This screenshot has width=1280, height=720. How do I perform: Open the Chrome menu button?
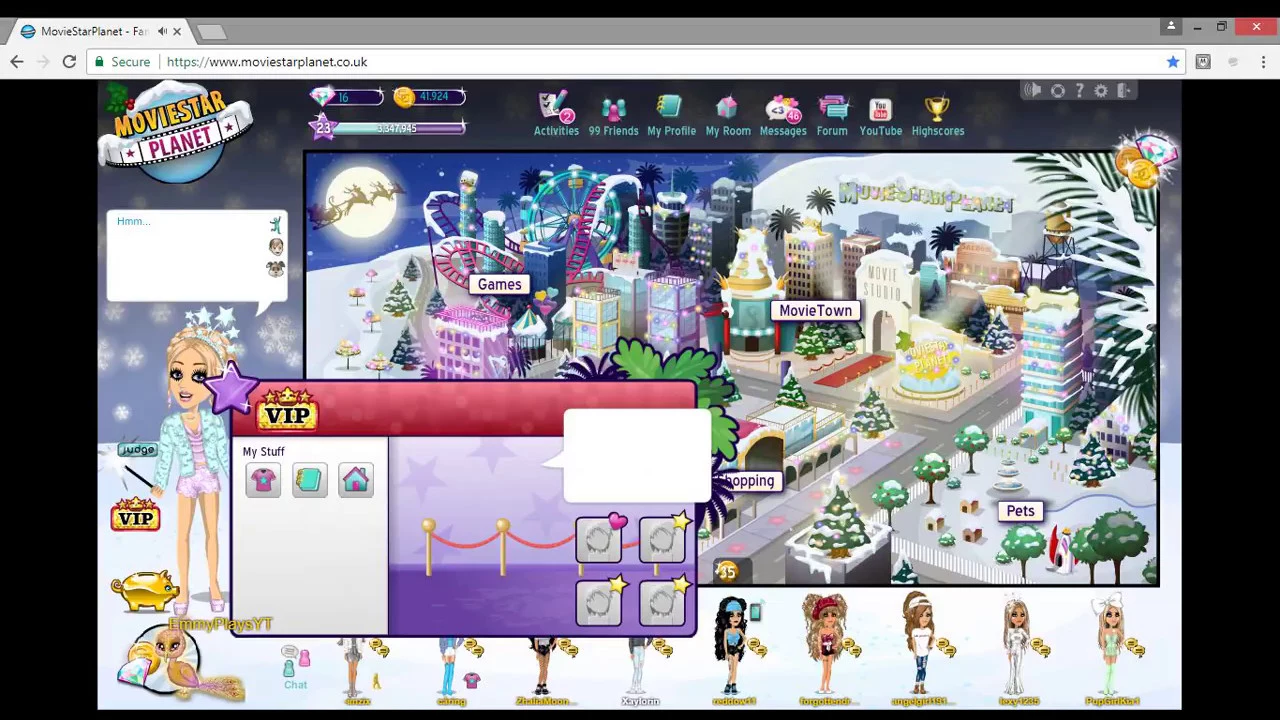point(1263,62)
